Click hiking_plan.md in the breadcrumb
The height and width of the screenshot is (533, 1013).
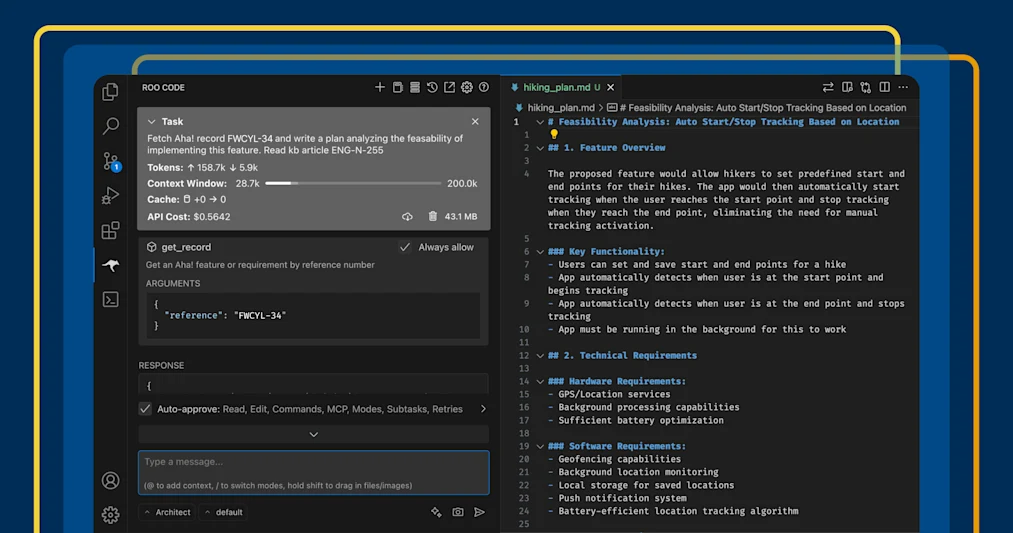pos(560,108)
